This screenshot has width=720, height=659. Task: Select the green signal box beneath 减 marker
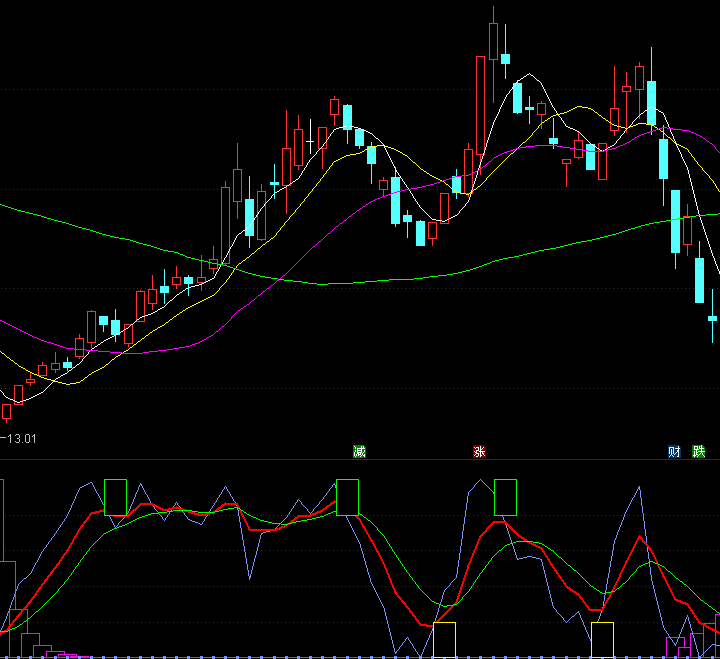click(347, 497)
